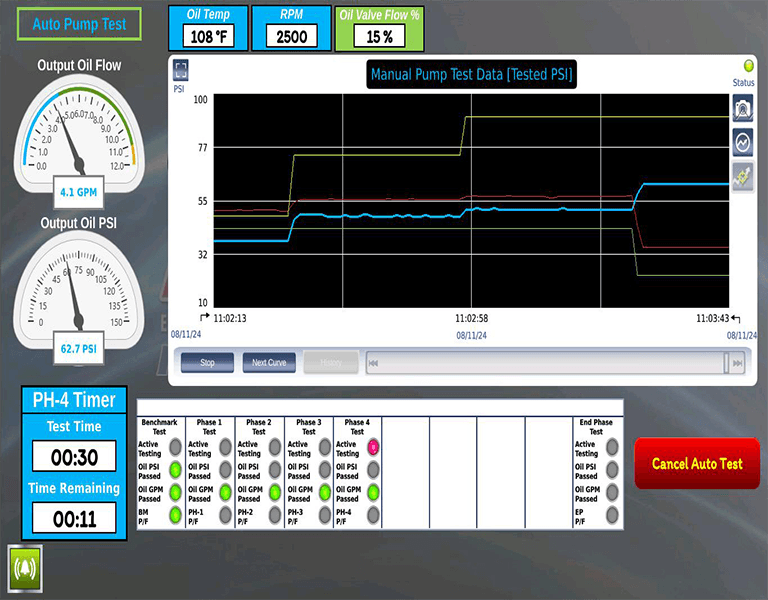Viewport: 768px width, 600px height.
Task: Click the Oil Temp 108 °F value field
Action: pos(209,36)
